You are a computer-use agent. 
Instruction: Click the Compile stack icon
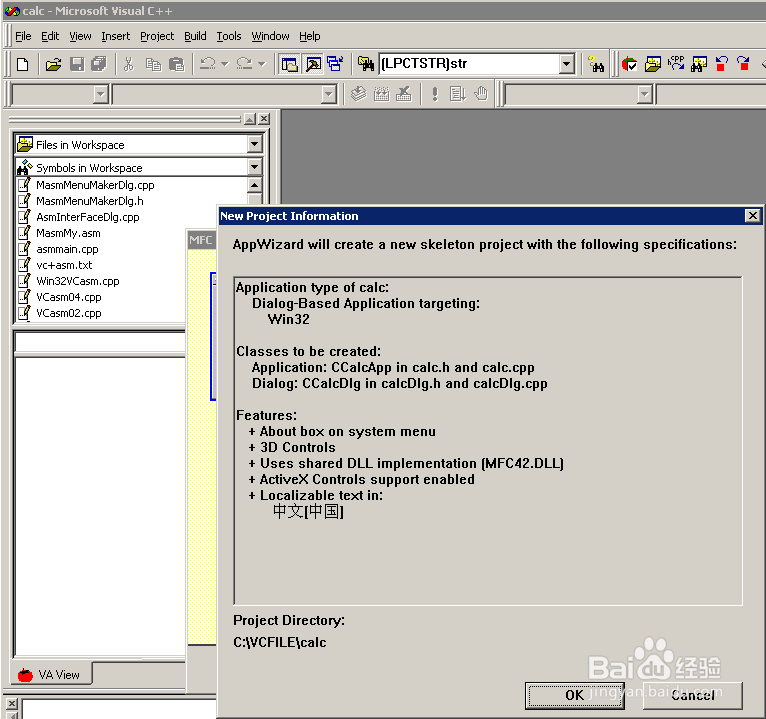pos(359,94)
